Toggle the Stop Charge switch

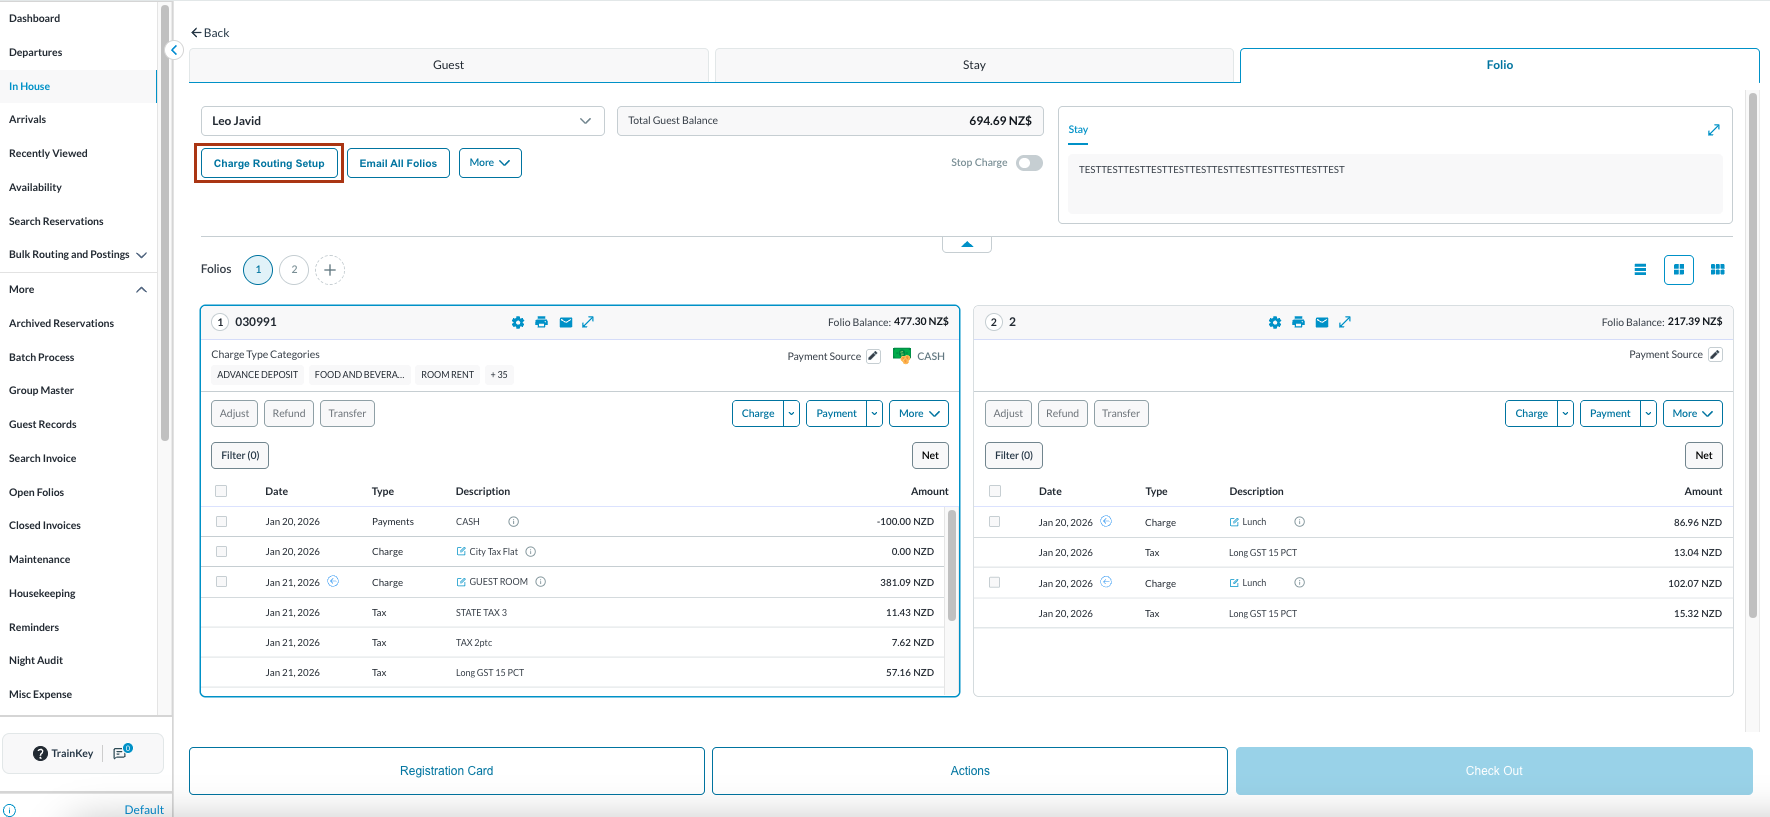1029,163
